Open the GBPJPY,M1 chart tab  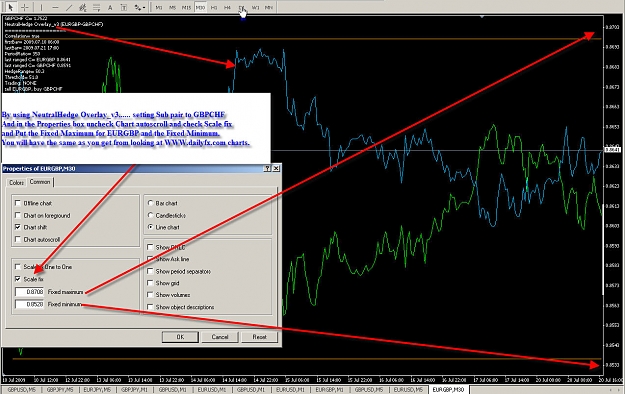pos(135,390)
